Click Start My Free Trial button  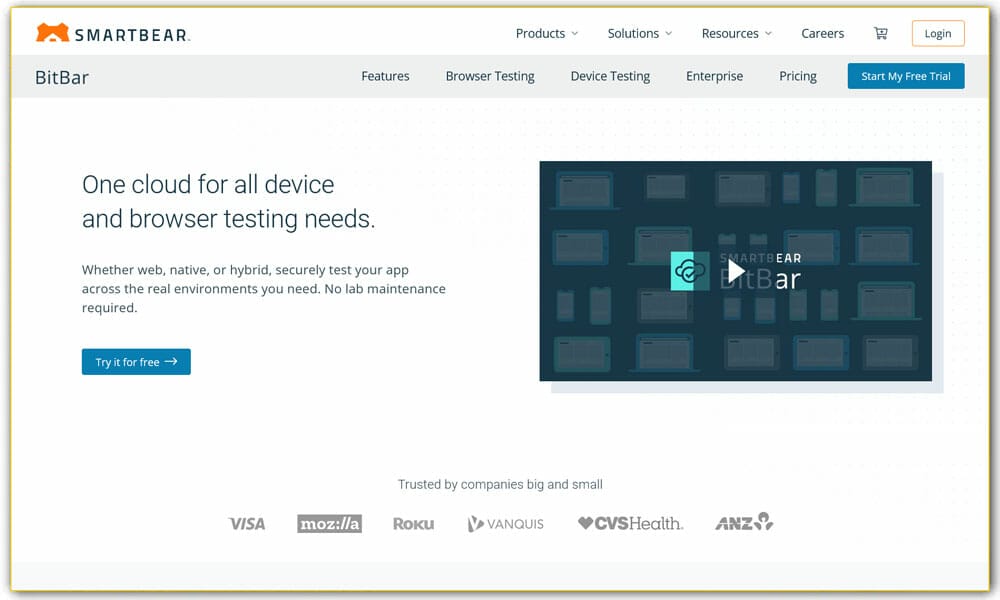pos(905,76)
